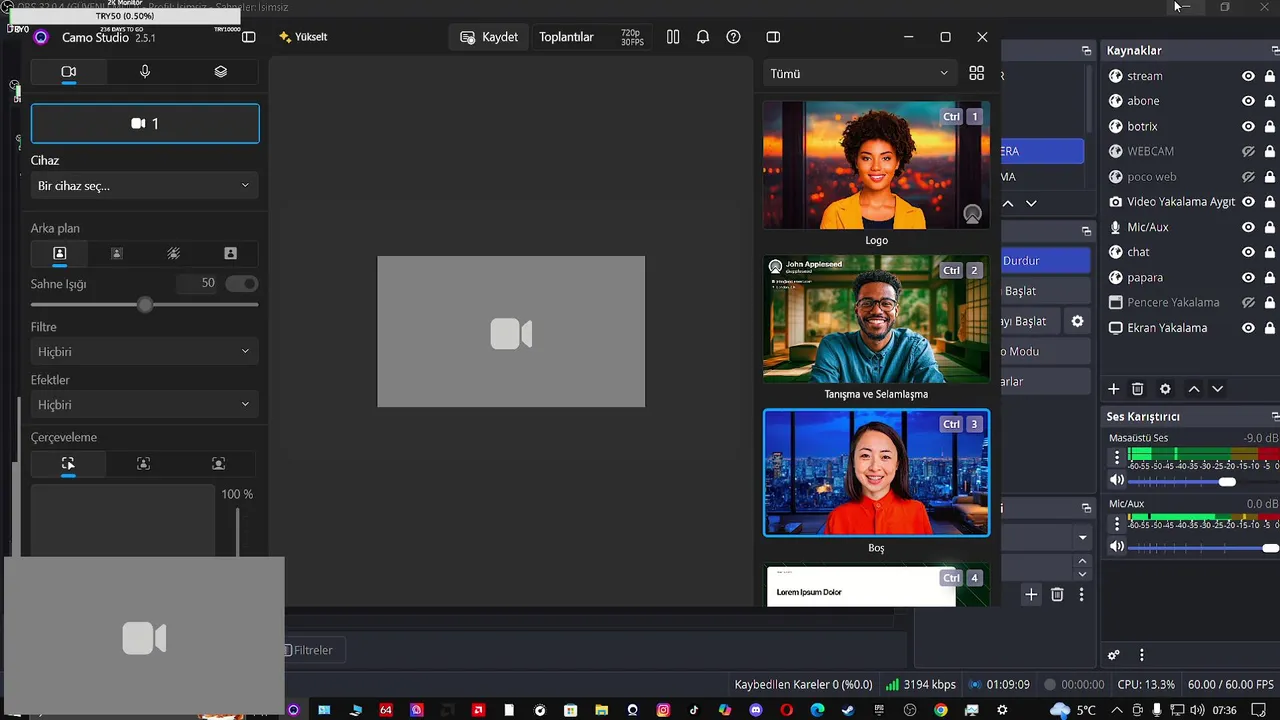The image size is (1280, 720).
Task: Toggle the Sahne Işığı switch
Action: click(241, 283)
